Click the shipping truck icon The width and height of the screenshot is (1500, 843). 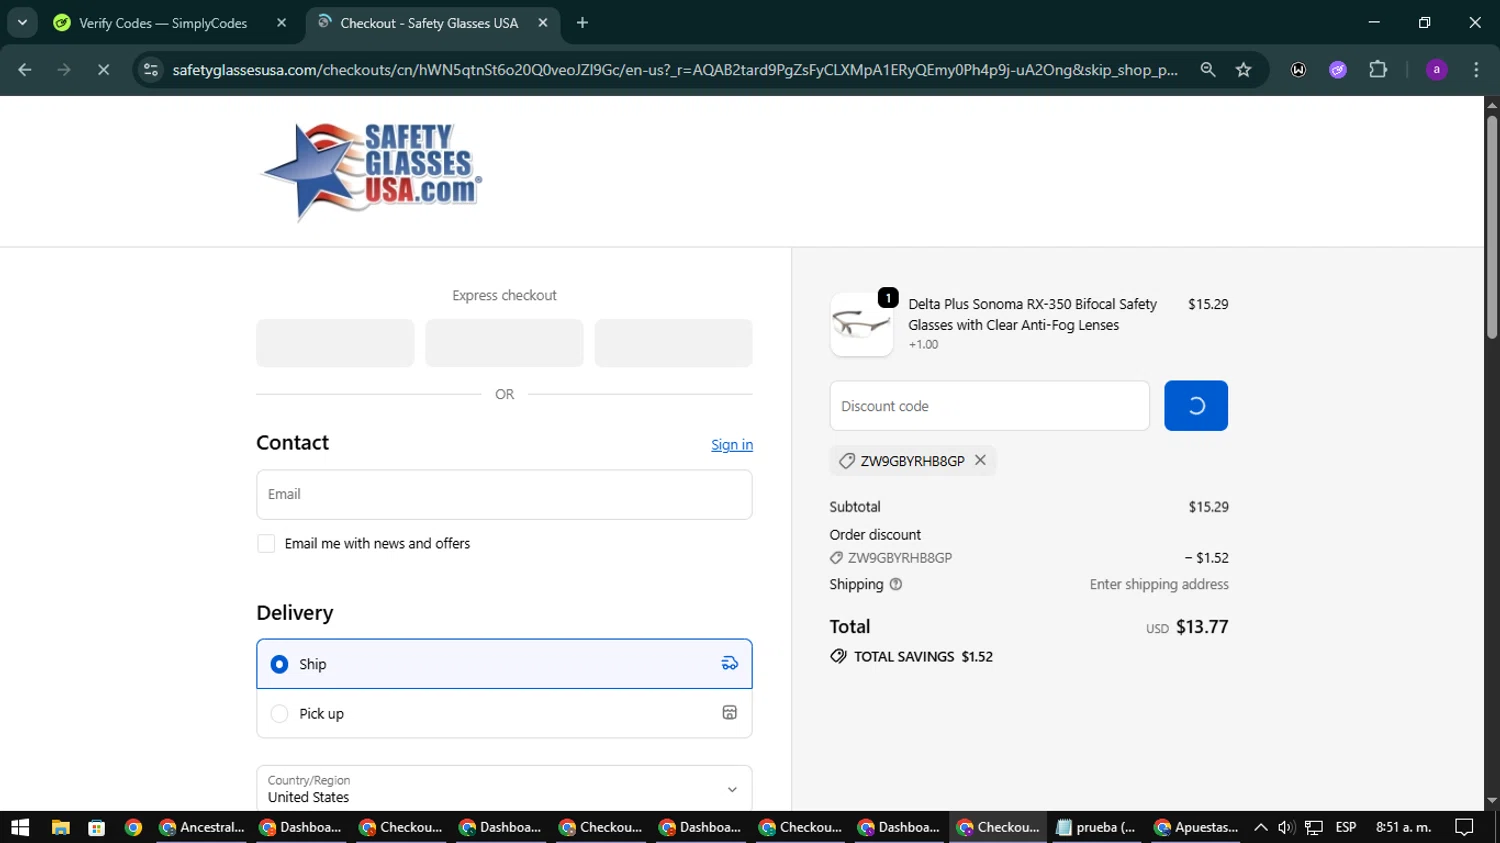tap(730, 663)
